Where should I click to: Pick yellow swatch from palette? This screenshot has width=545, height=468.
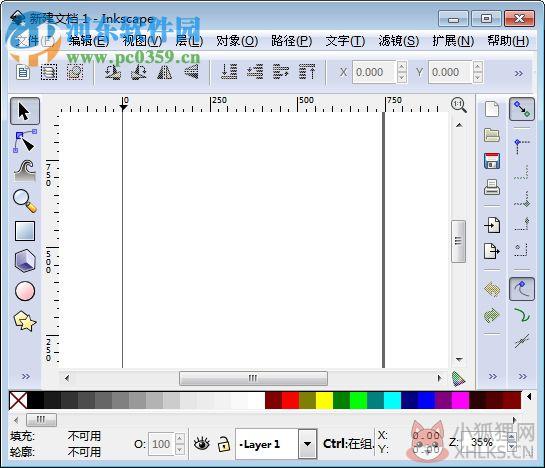click(324, 400)
